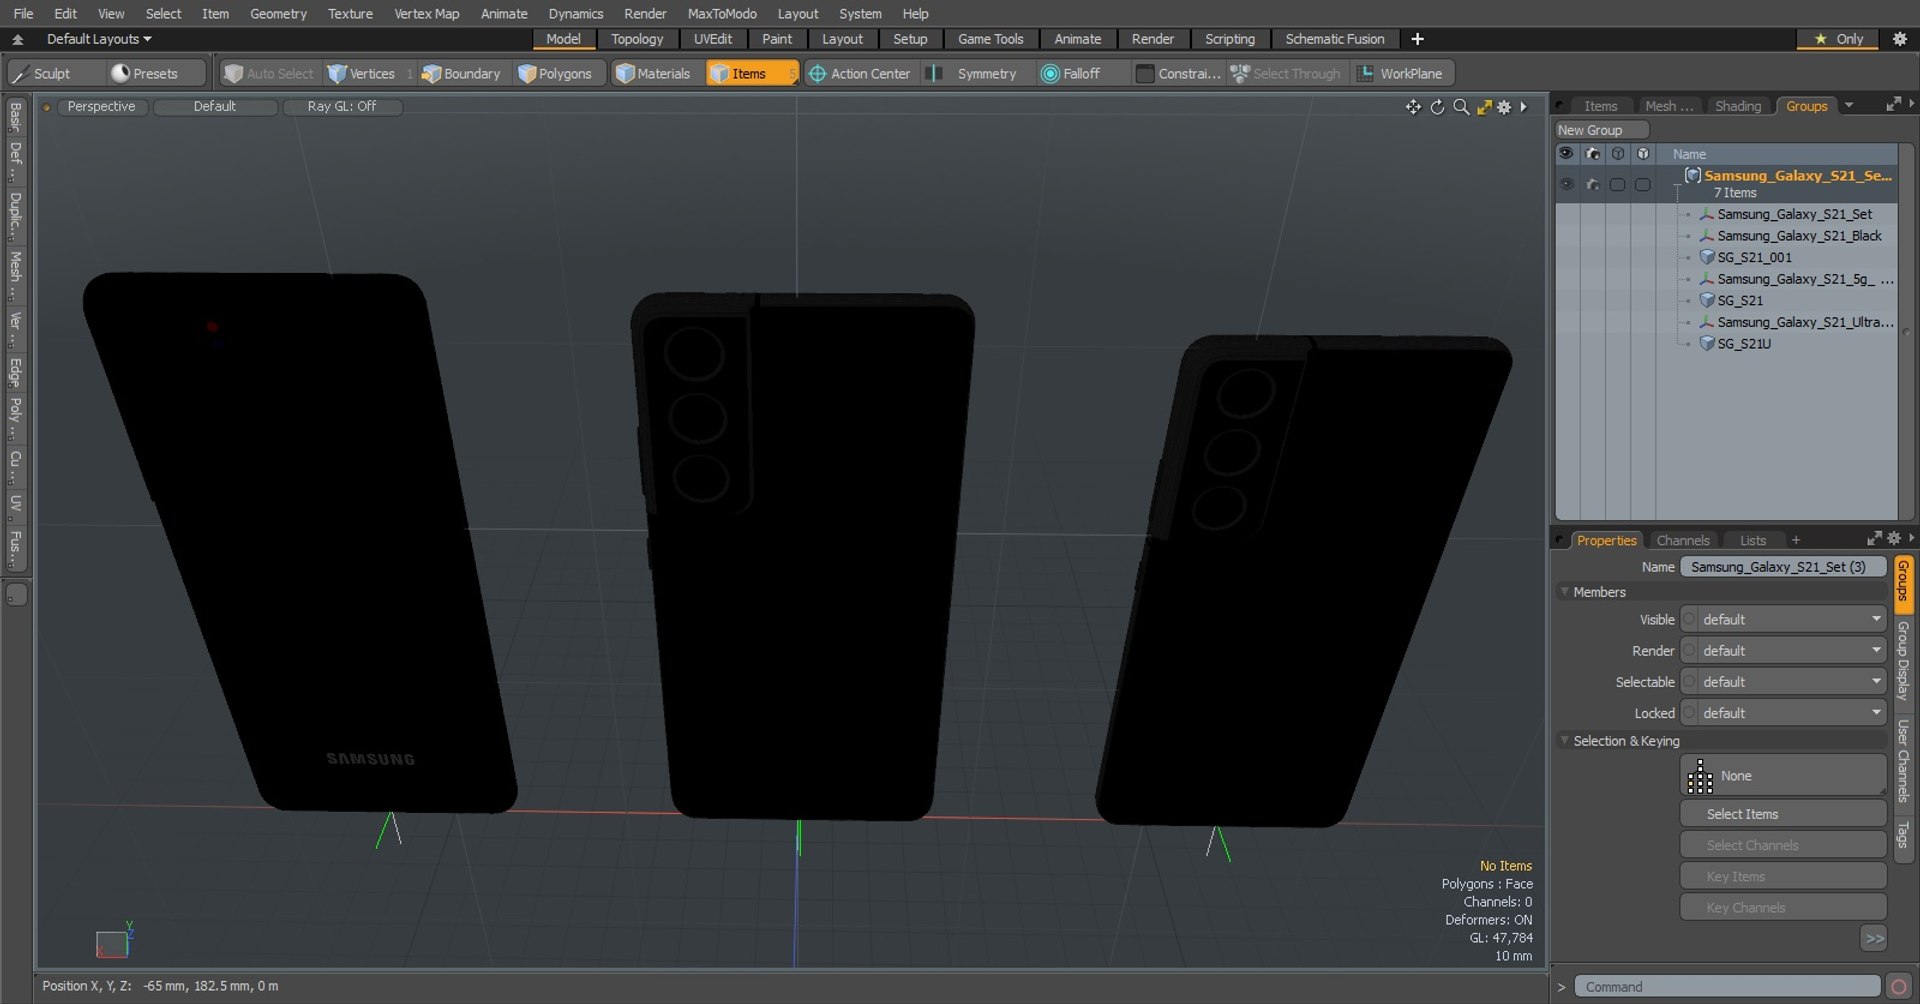
Task: Open the vertical Group Display tab
Action: click(1903, 660)
